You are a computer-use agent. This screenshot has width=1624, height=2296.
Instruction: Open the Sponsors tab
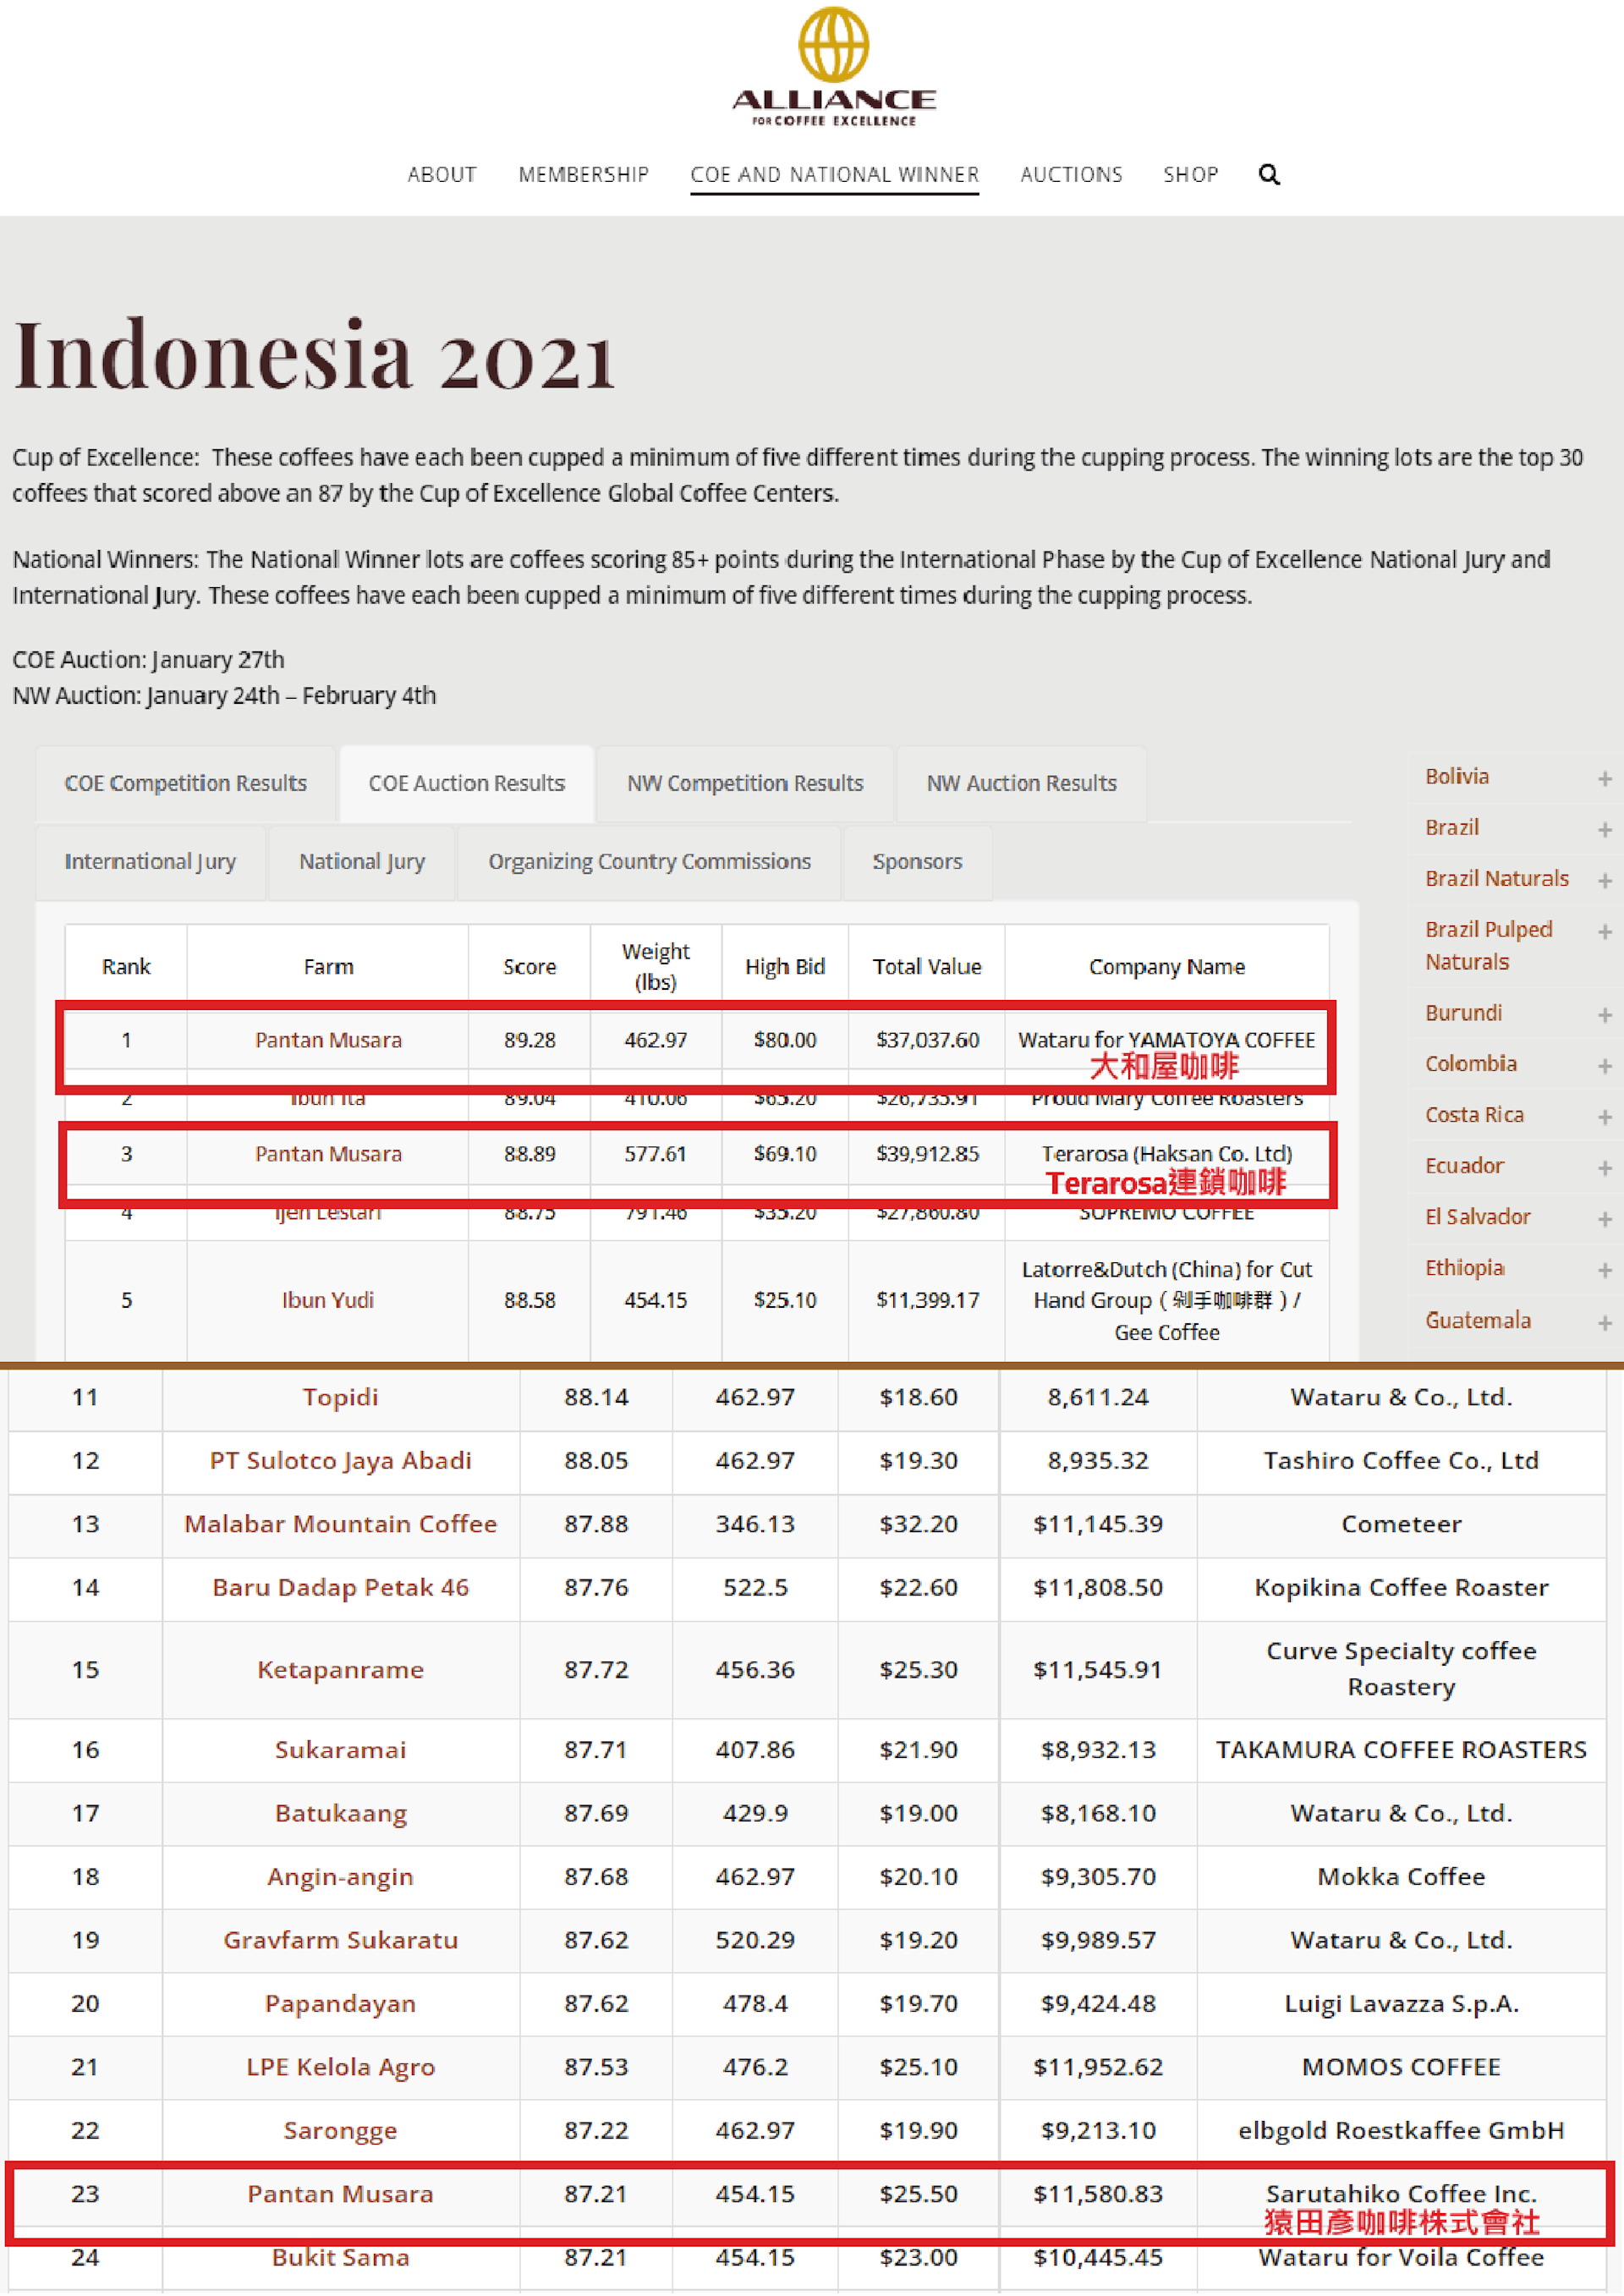917,862
